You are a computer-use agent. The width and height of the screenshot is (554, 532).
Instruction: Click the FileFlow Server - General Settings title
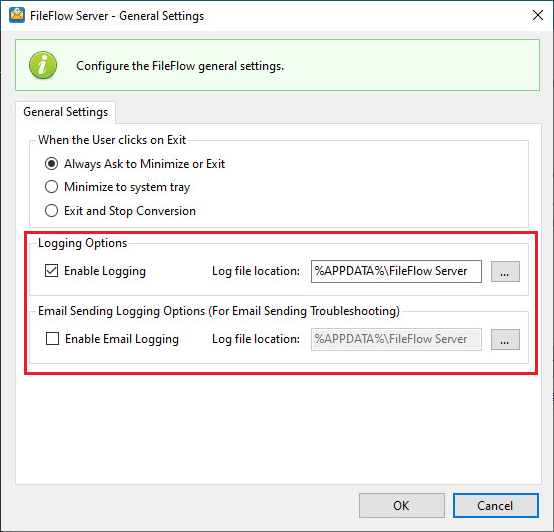point(117,16)
